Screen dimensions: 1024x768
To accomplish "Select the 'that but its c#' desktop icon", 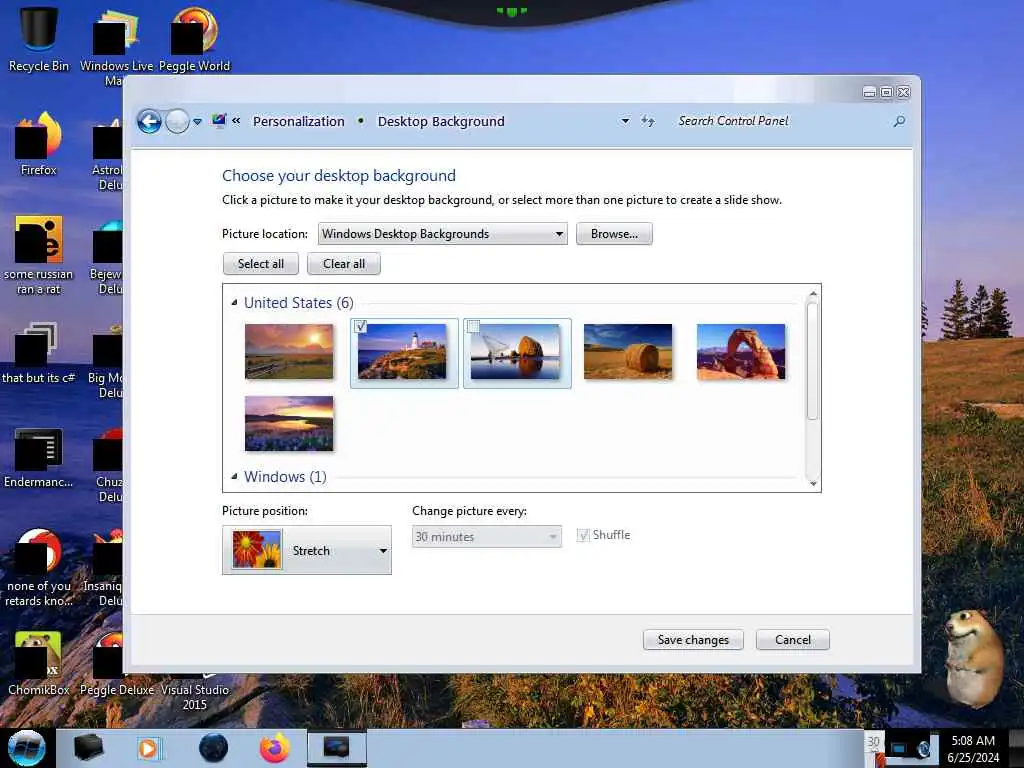I will pyautogui.click(x=39, y=353).
